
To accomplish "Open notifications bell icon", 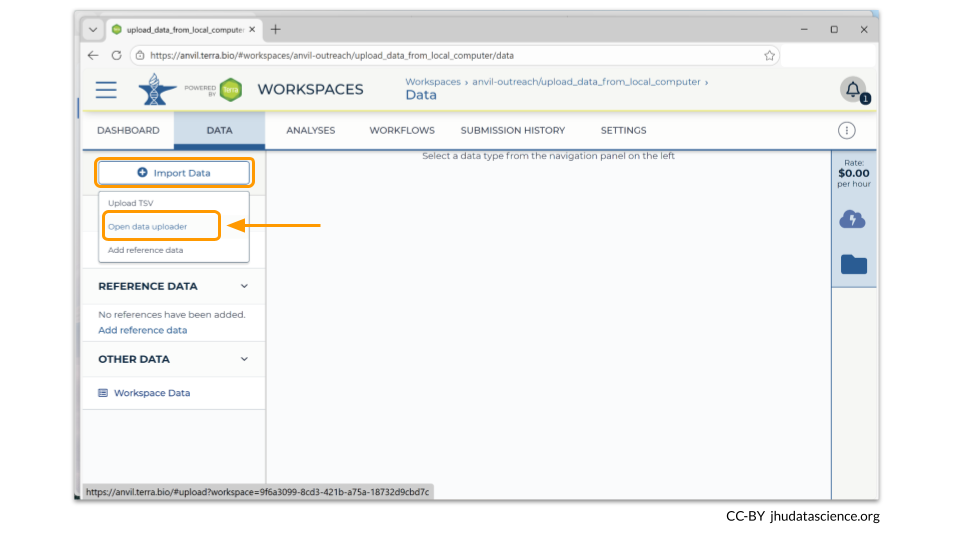I will coord(853,90).
